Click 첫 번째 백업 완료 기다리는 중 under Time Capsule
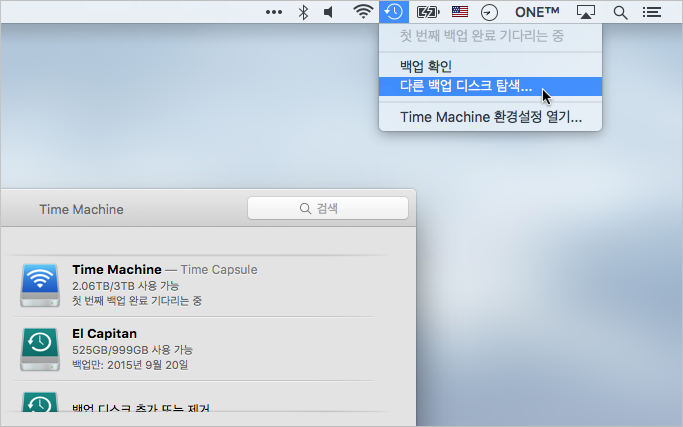The height and width of the screenshot is (427, 683). [137, 301]
